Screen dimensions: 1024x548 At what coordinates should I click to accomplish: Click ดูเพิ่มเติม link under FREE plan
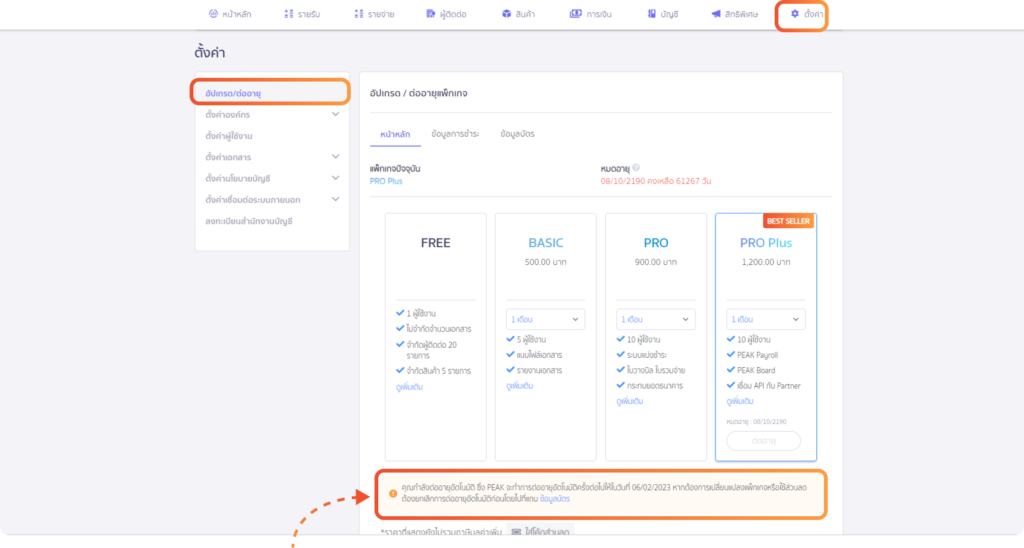coord(409,387)
